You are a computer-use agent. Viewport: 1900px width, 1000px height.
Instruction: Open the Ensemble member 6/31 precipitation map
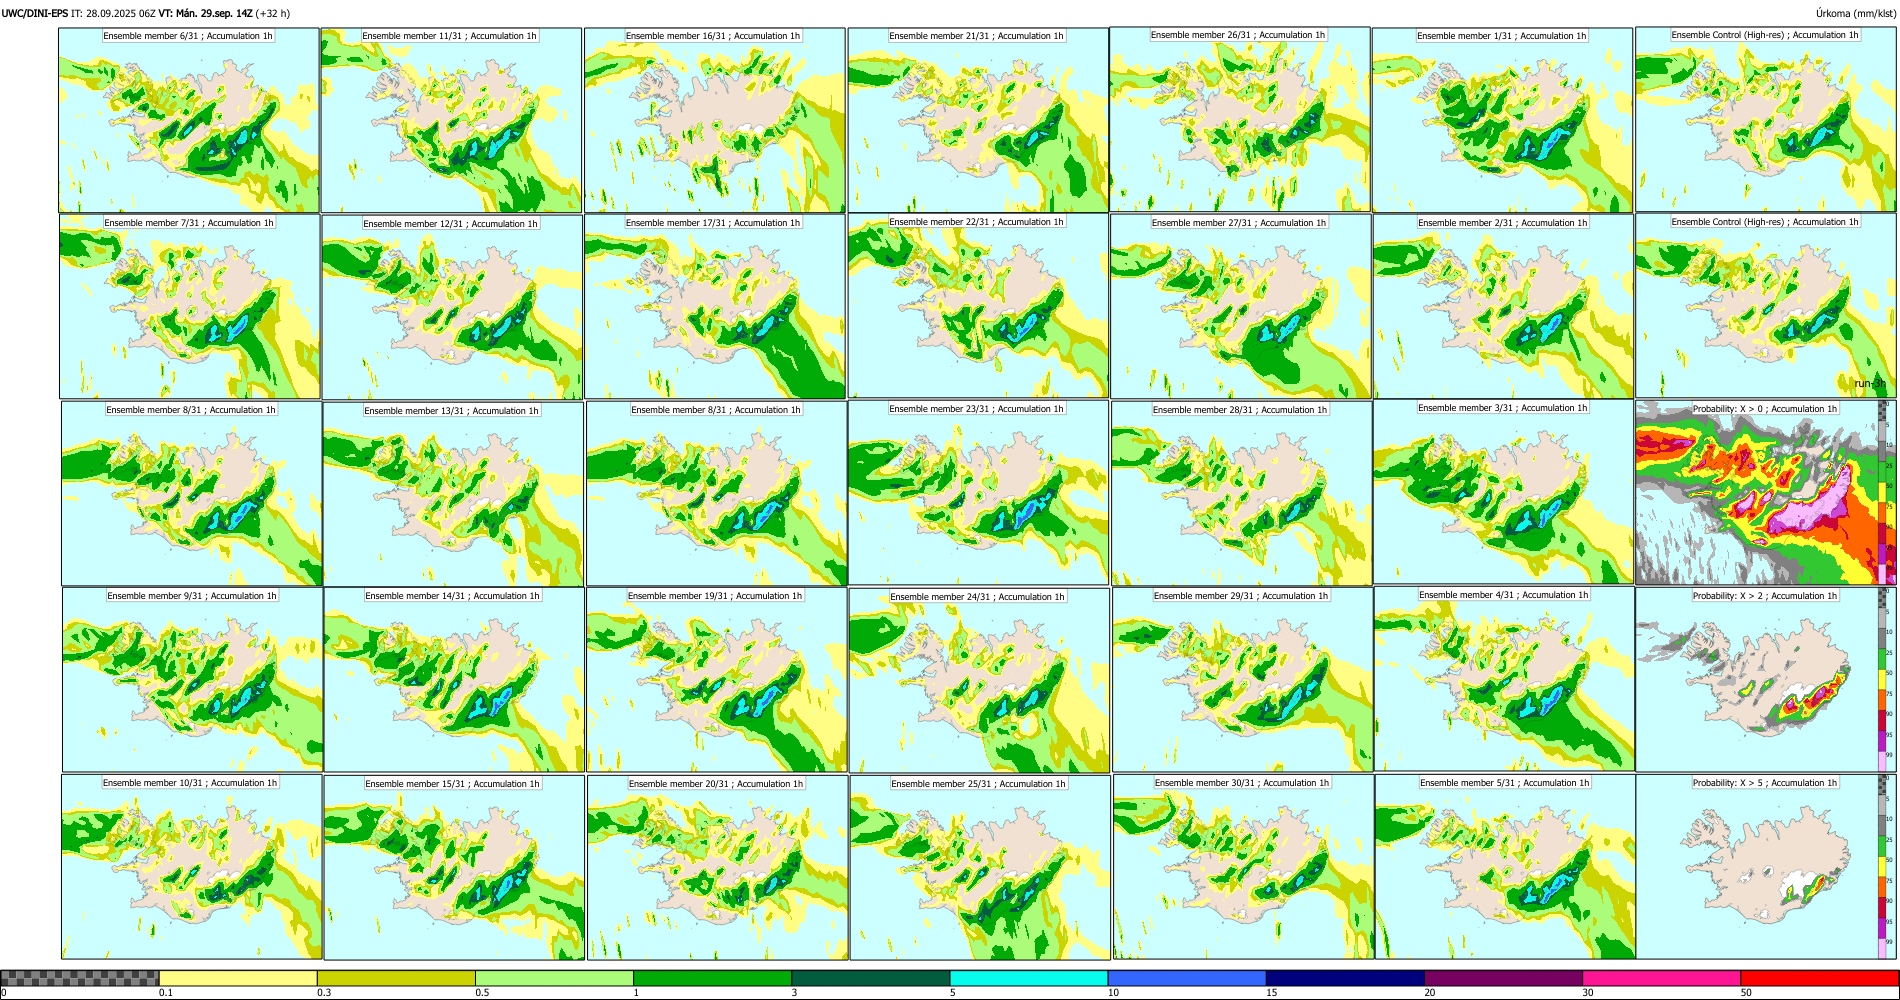[189, 120]
